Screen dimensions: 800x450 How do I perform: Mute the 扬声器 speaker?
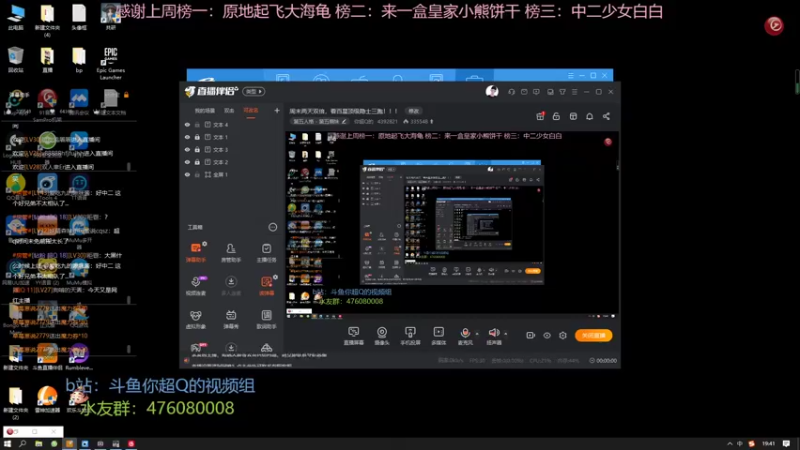click(x=493, y=335)
